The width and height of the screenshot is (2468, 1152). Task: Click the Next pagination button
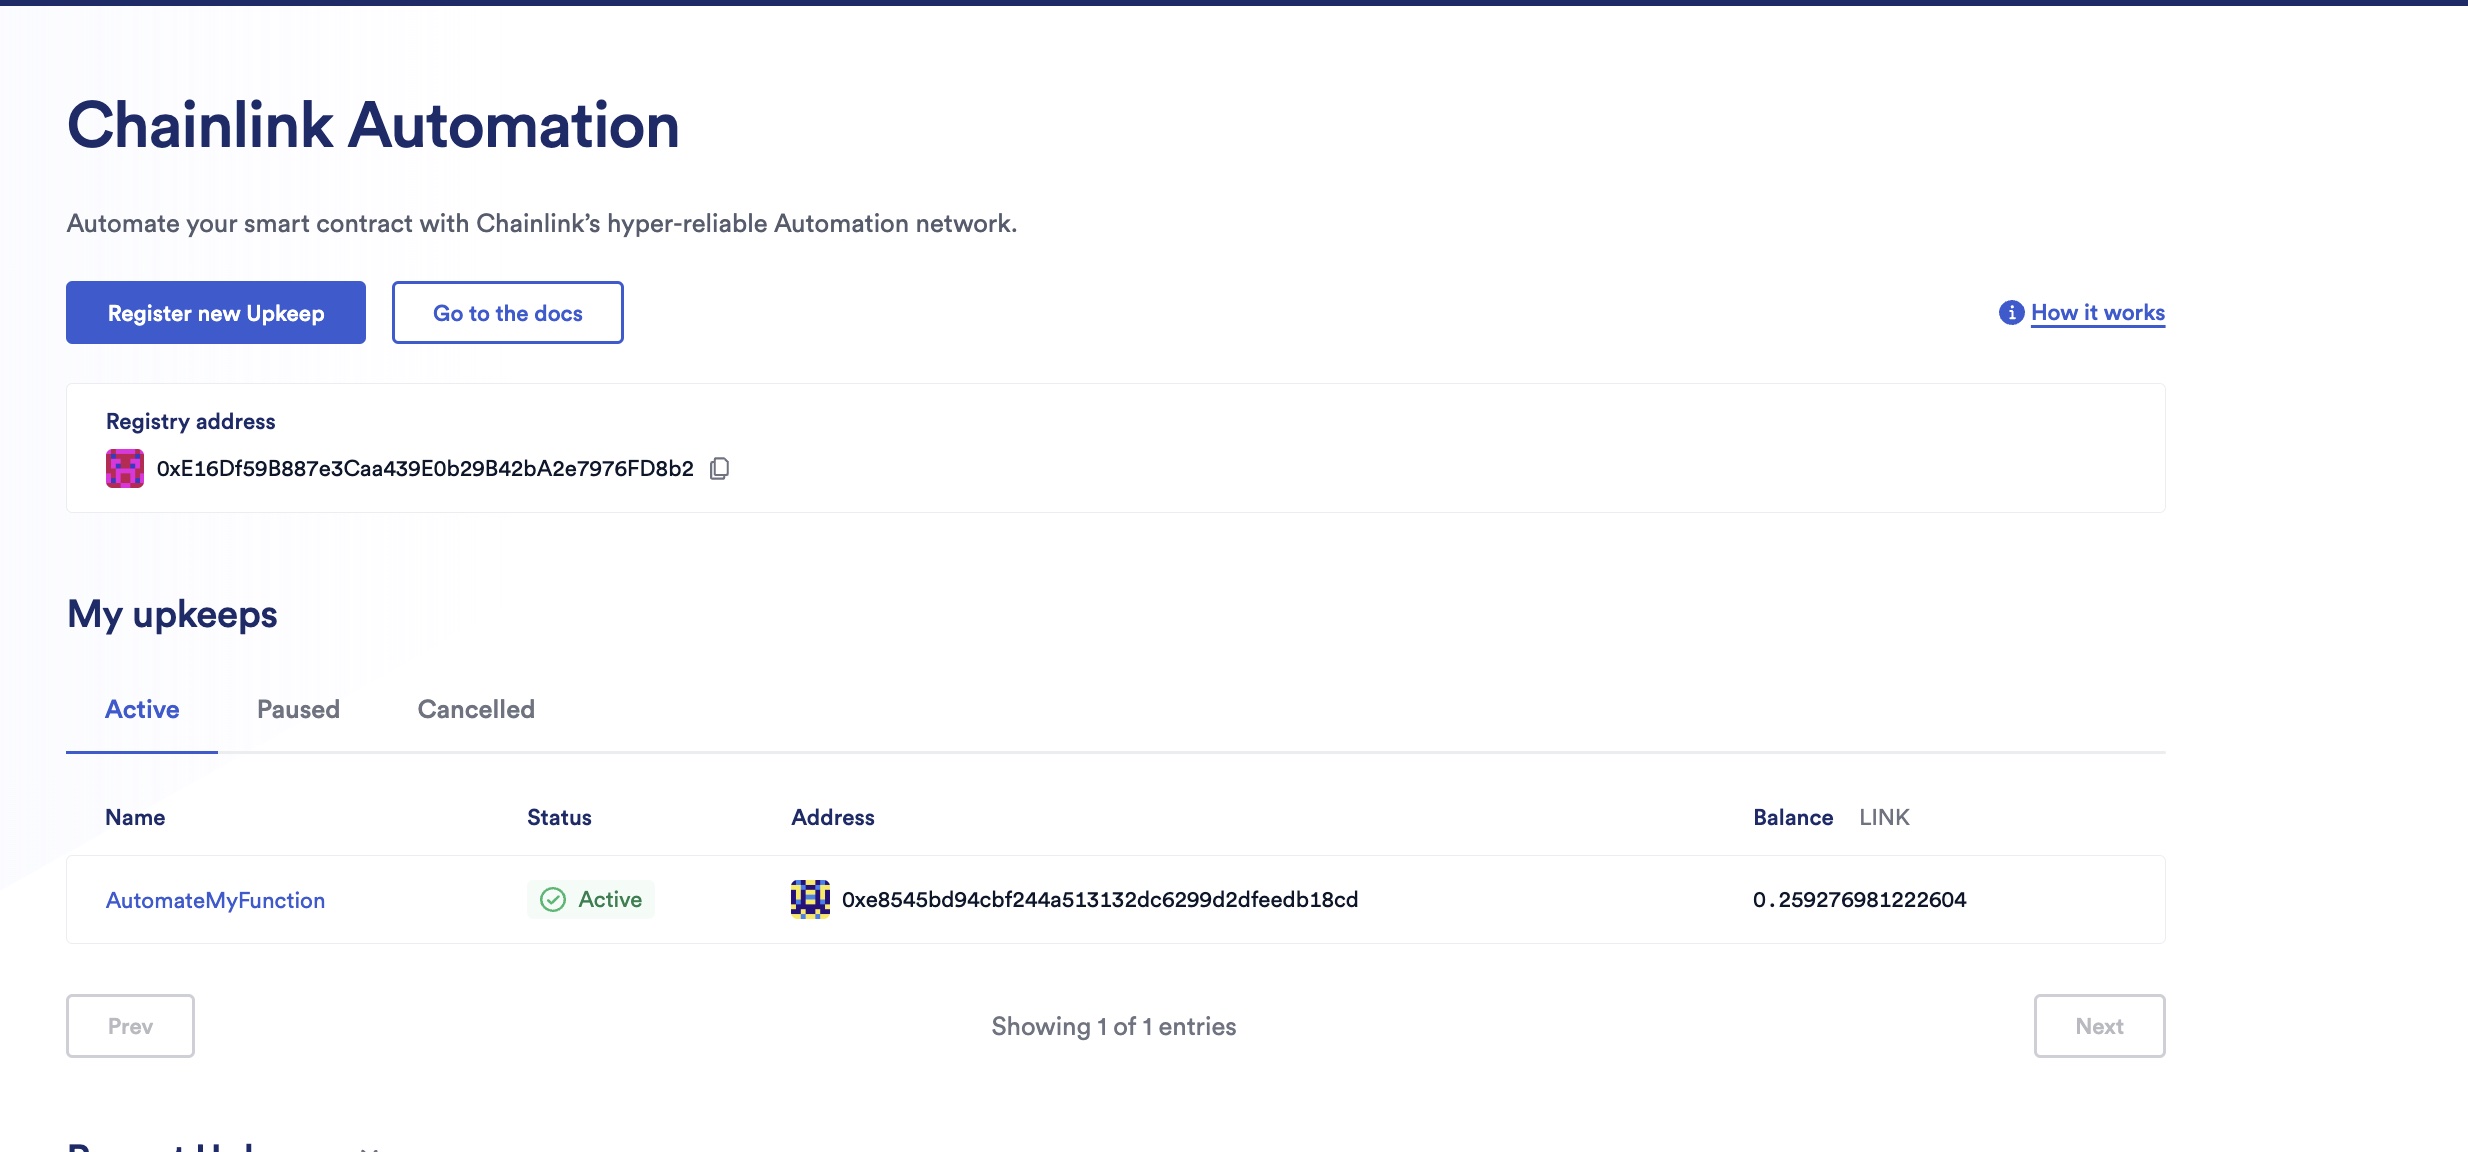(x=2099, y=1026)
